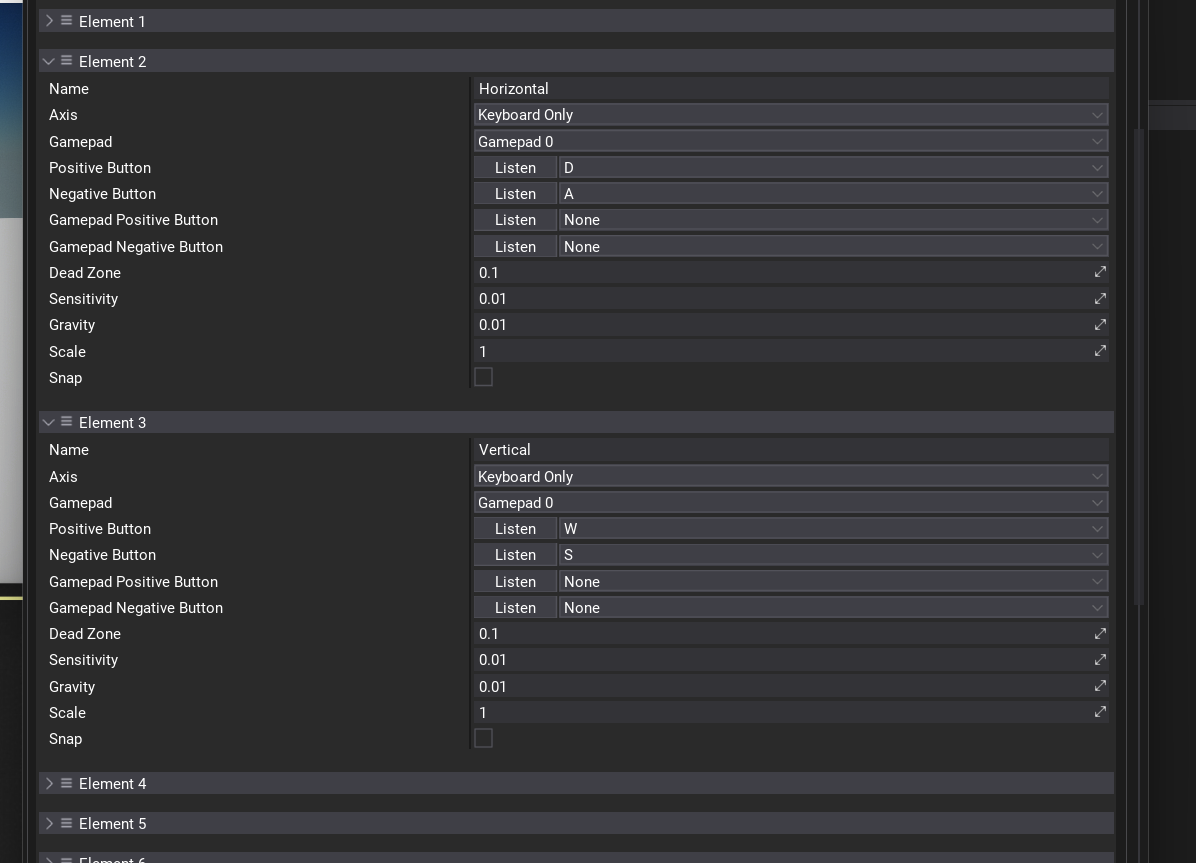Image resolution: width=1196 pixels, height=863 pixels.
Task: Click the drag handle icon of Element 2
Action: pos(66,61)
